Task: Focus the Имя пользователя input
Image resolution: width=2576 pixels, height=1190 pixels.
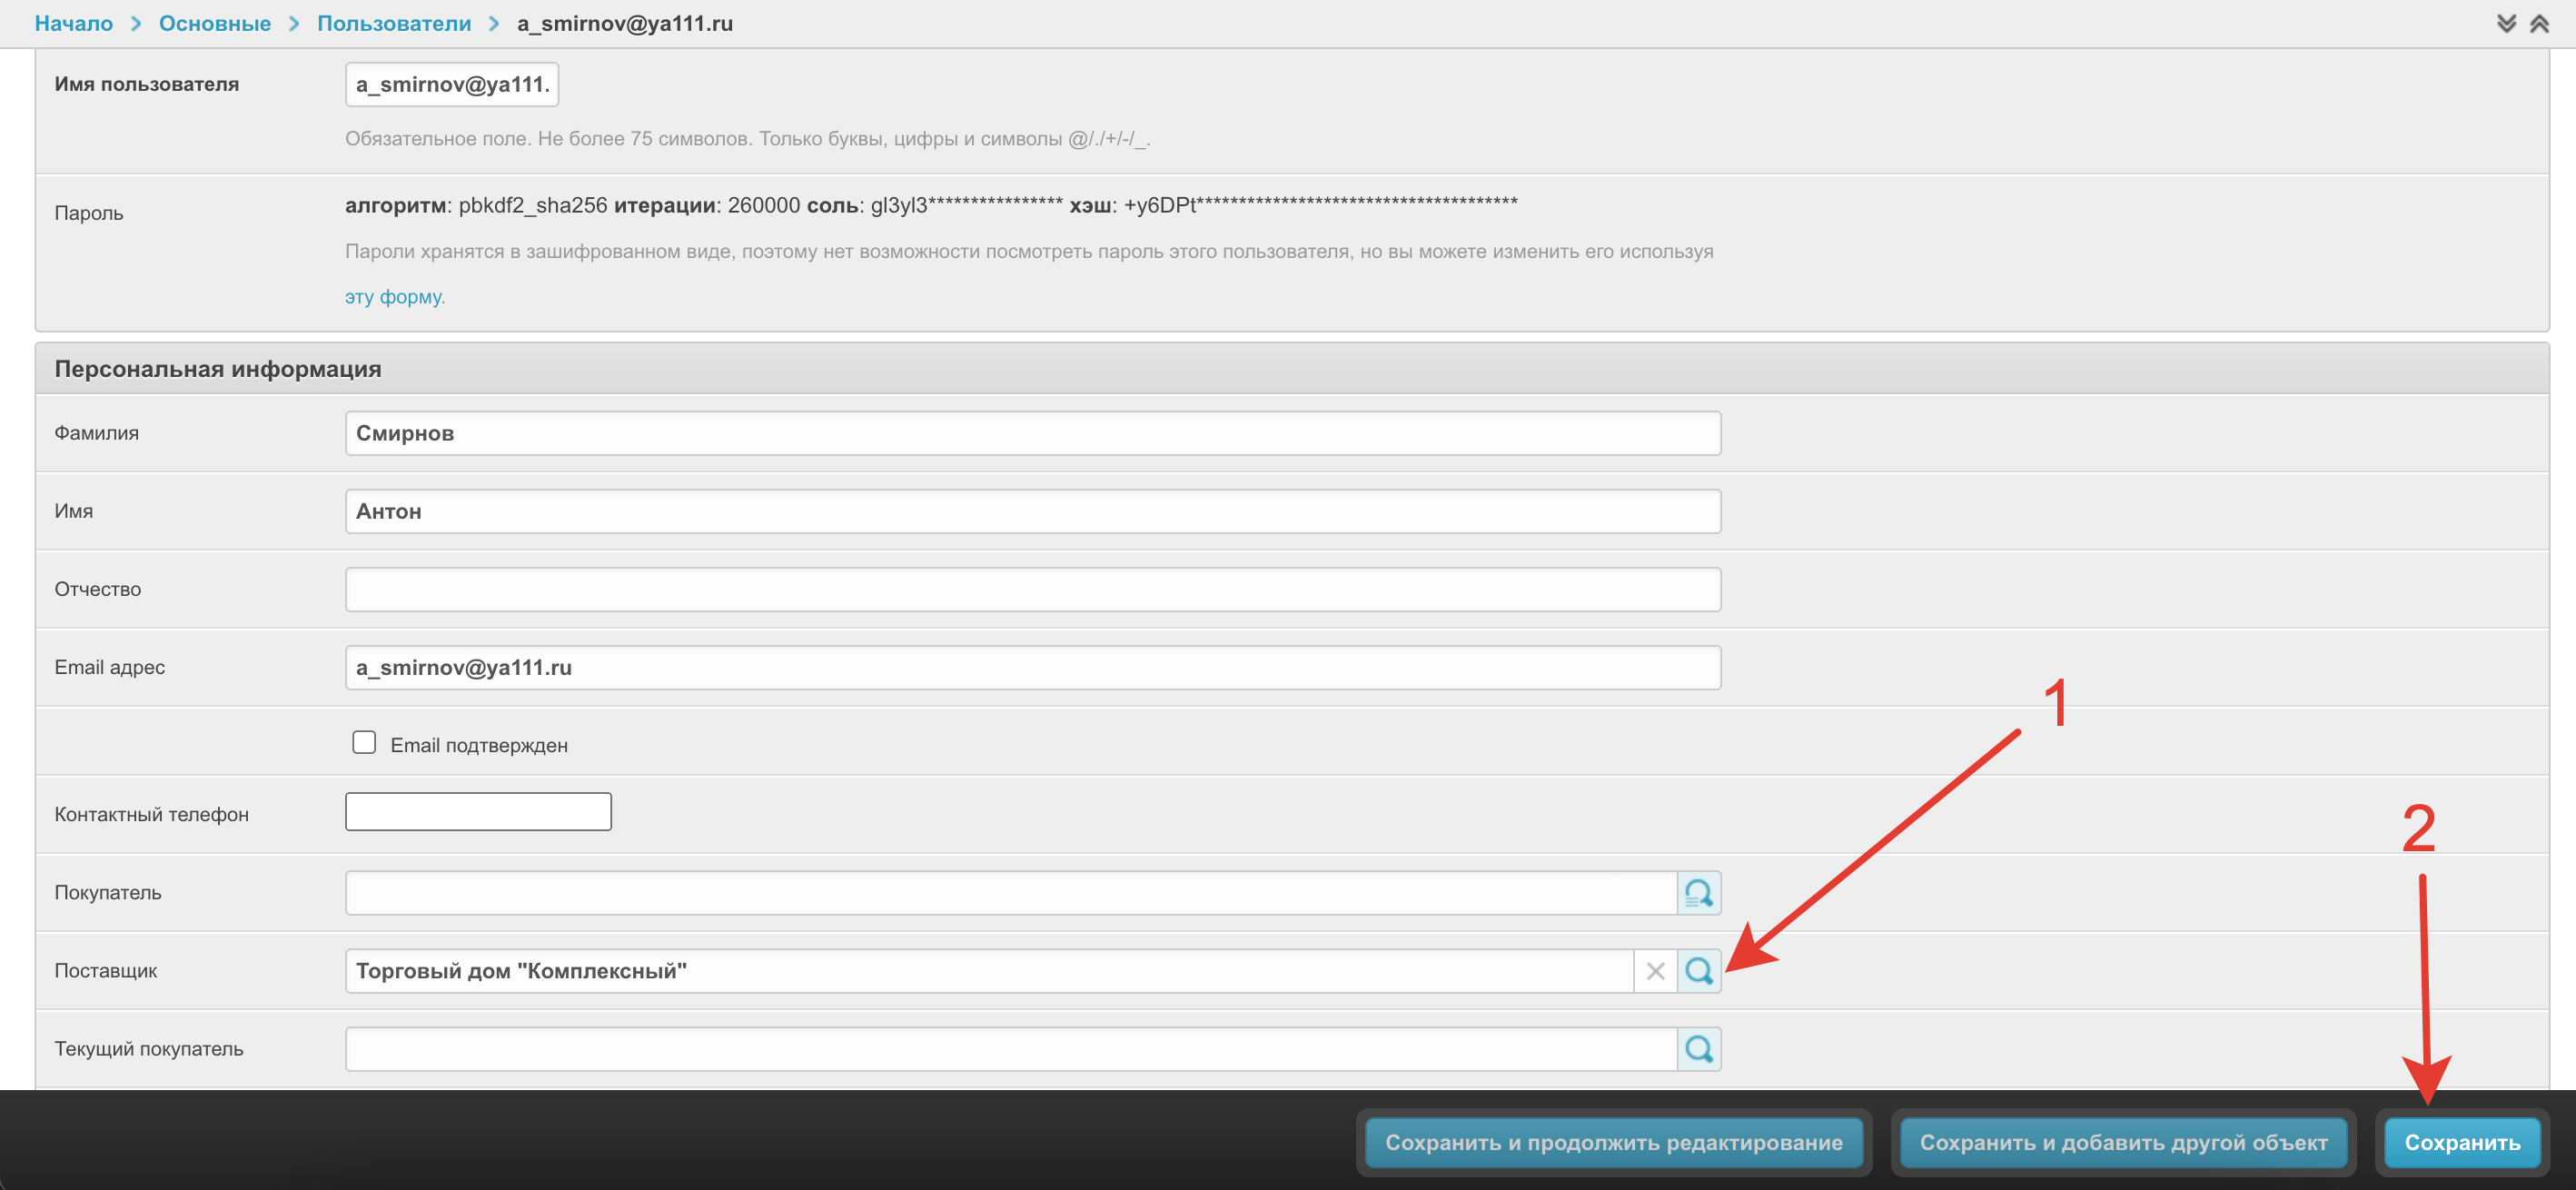Action: 452,84
